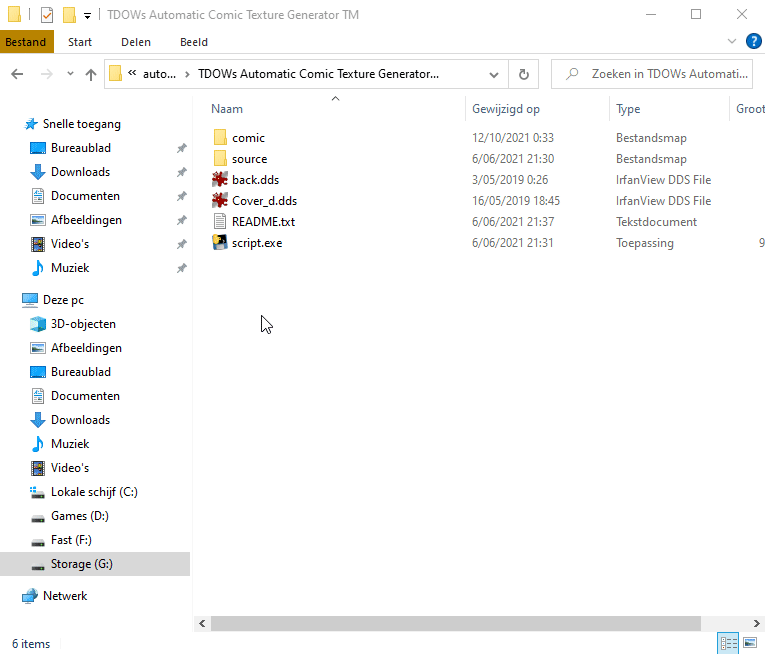The width and height of the screenshot is (765, 654).
Task: Open pinned Afbeeldingen under Snelle toegang
Action: coord(86,220)
